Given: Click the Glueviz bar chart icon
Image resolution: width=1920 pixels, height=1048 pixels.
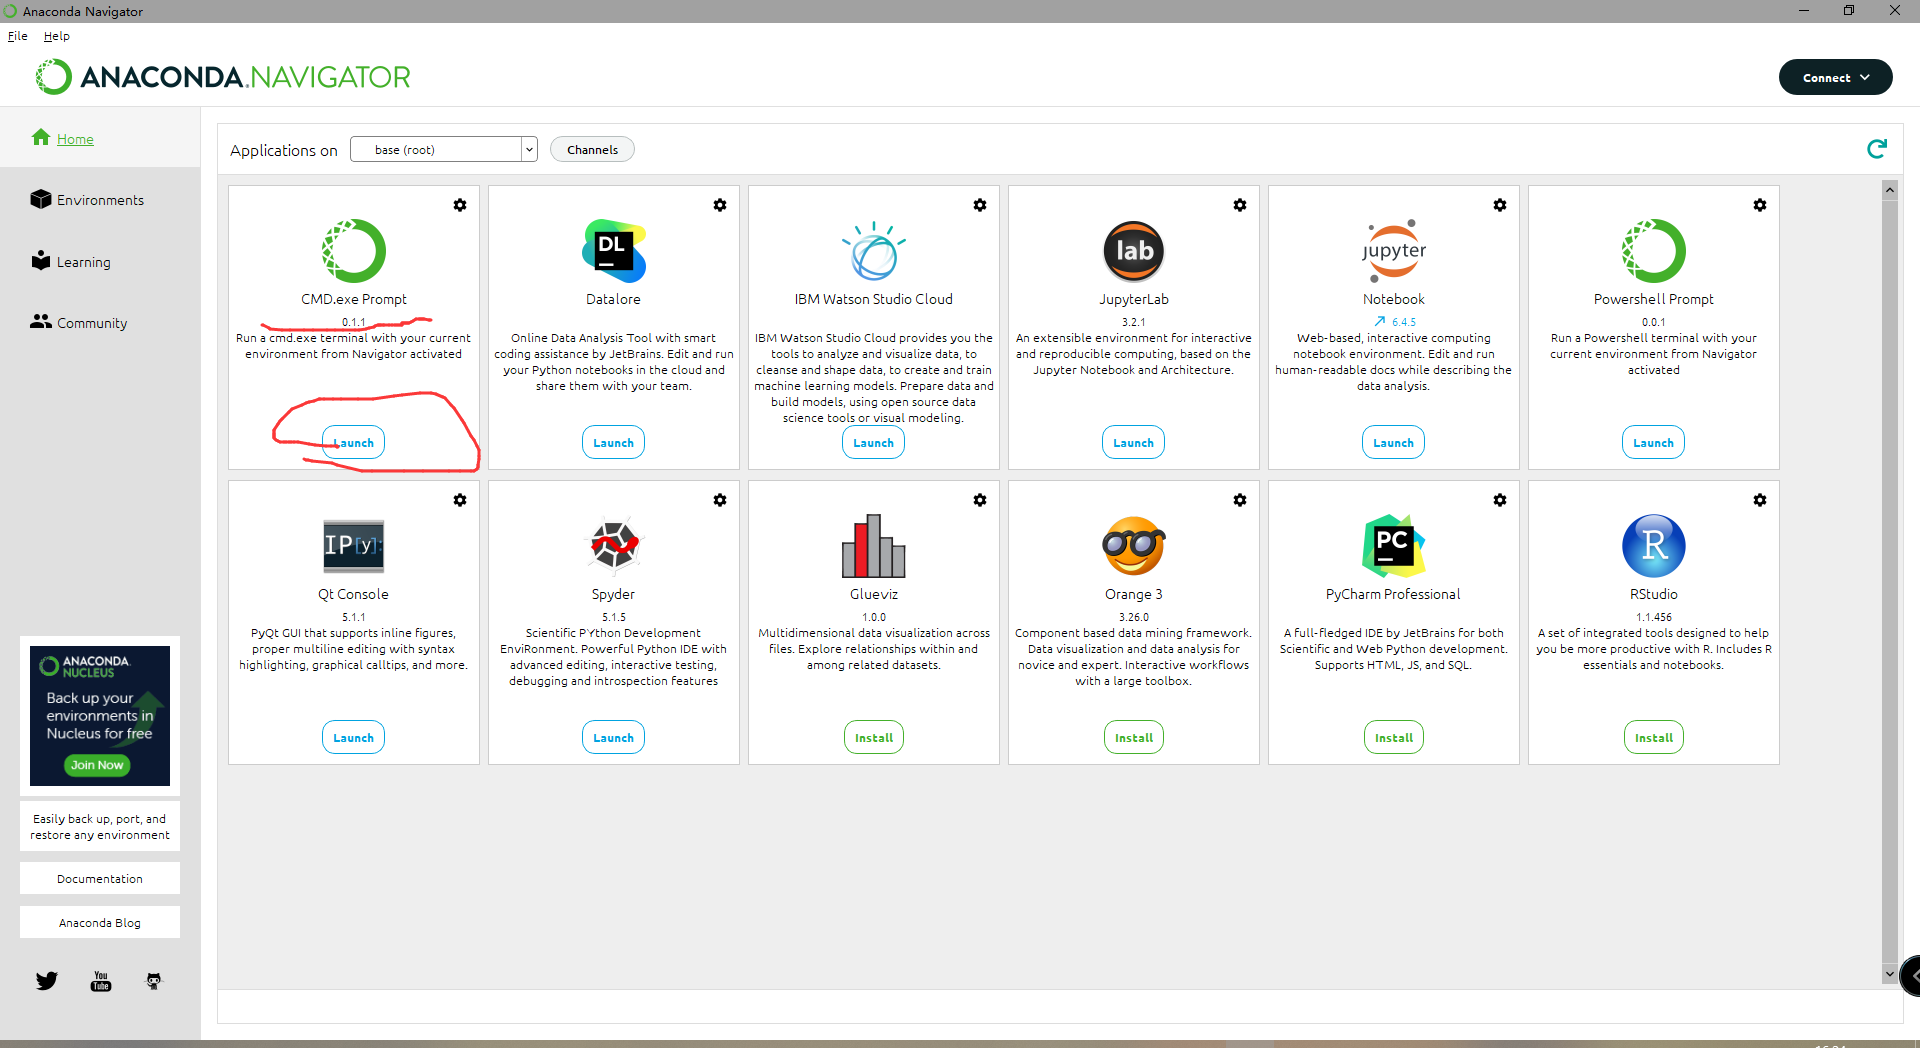Looking at the screenshot, I should click(x=874, y=546).
